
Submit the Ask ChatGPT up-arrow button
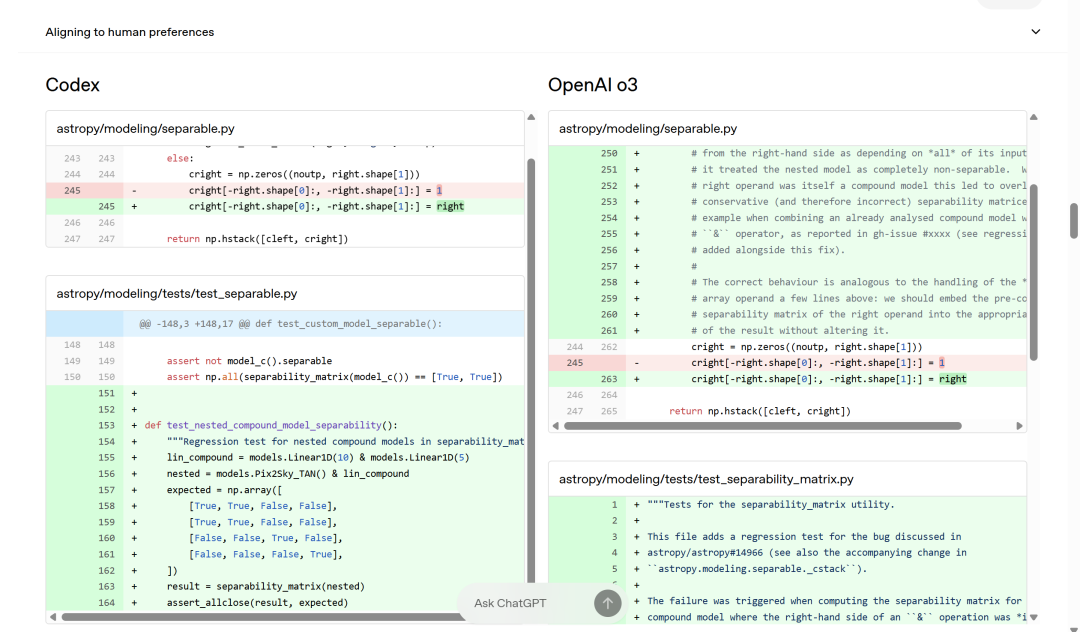click(x=608, y=603)
